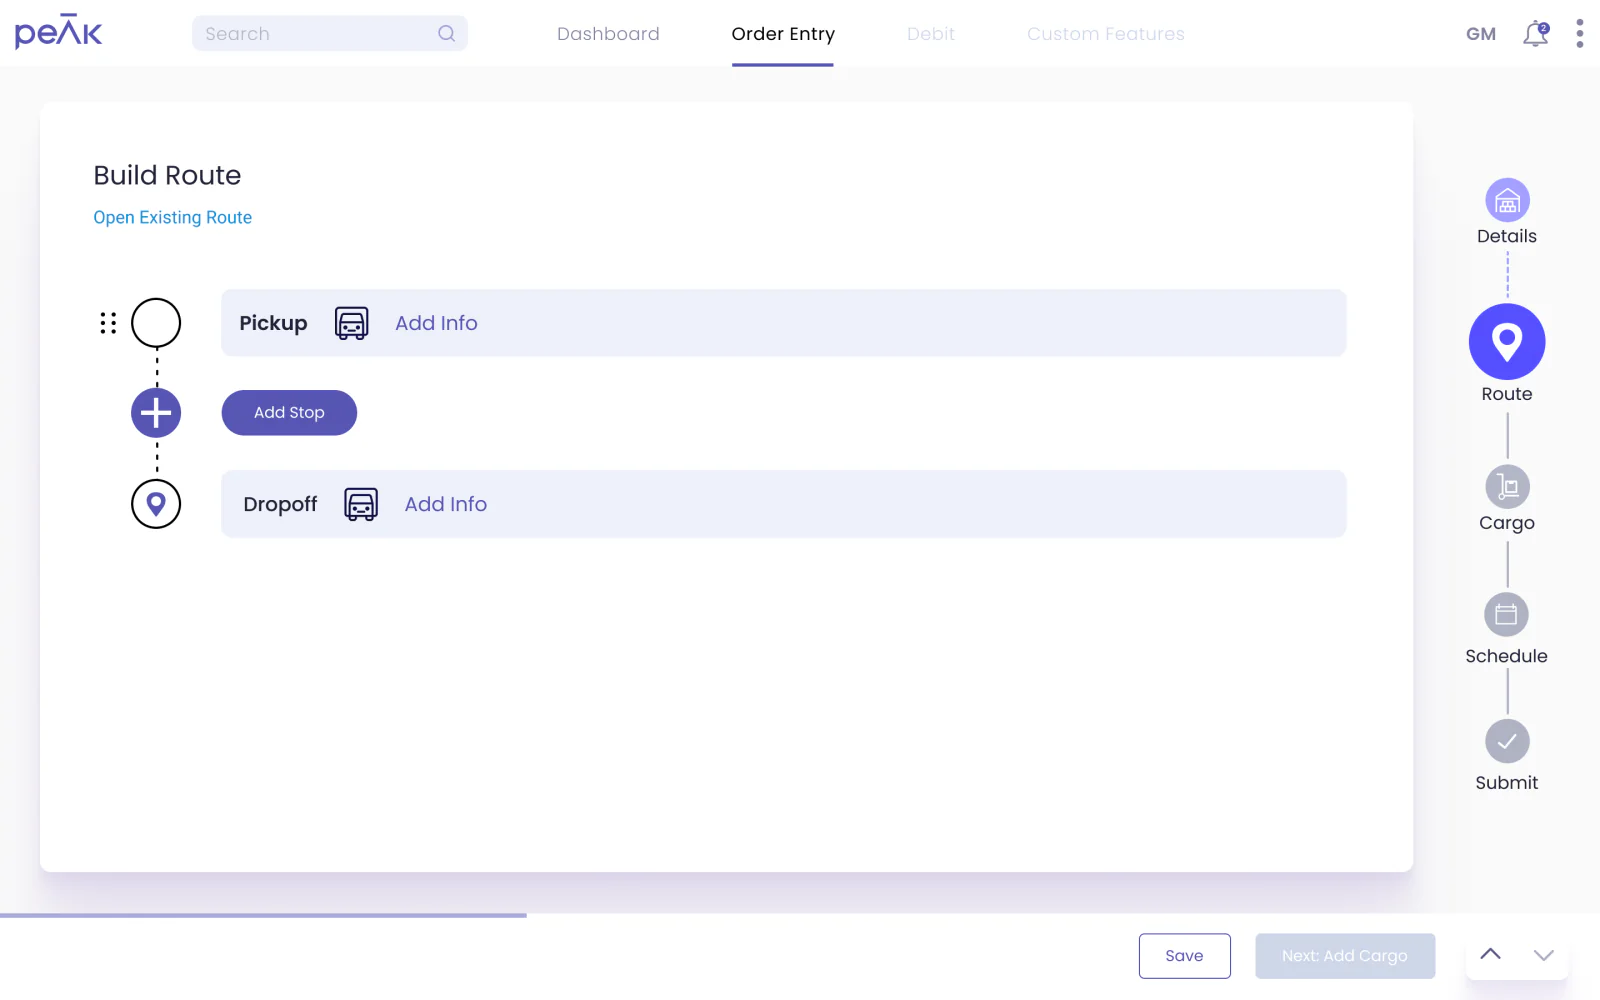Open the Peak logo home link
1600x1000 pixels.
(x=58, y=32)
